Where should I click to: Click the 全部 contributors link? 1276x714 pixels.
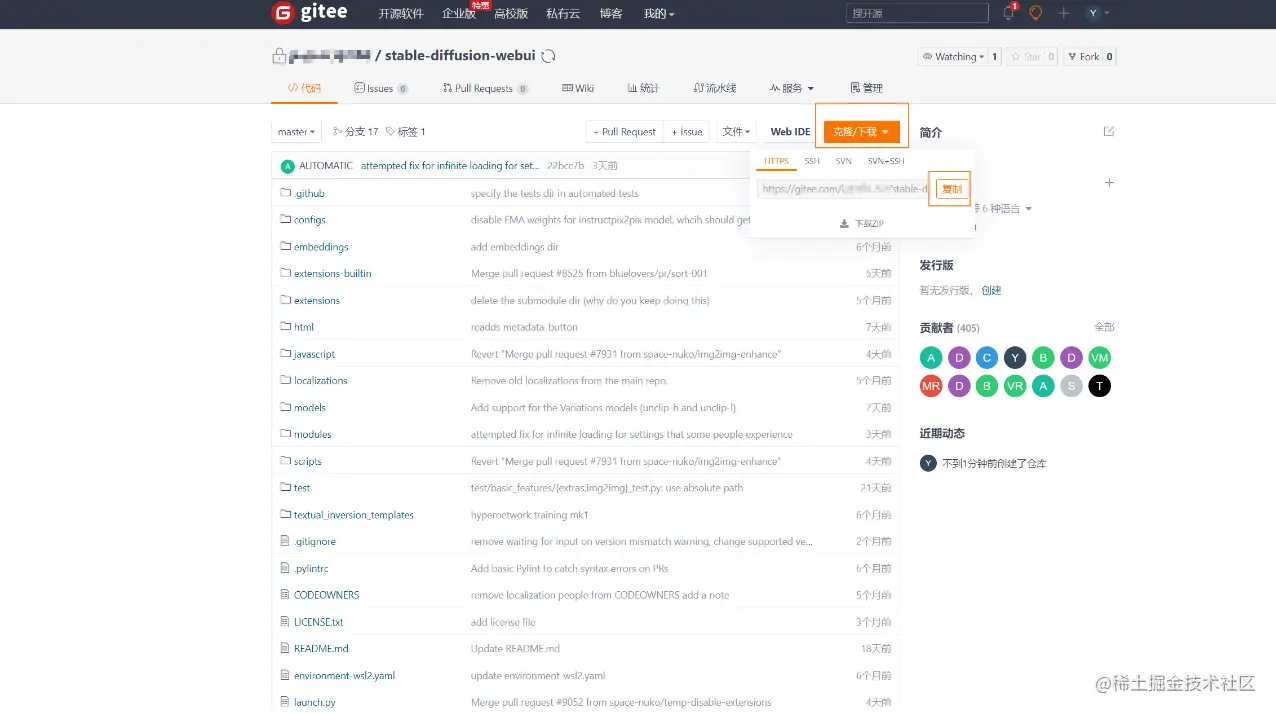pyautogui.click(x=1104, y=327)
